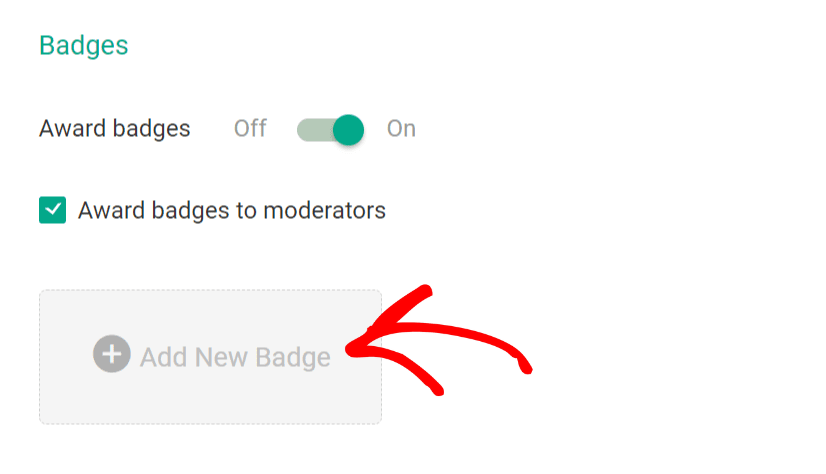
Task: Click the Off label beside the switch
Action: pyautogui.click(x=250, y=129)
